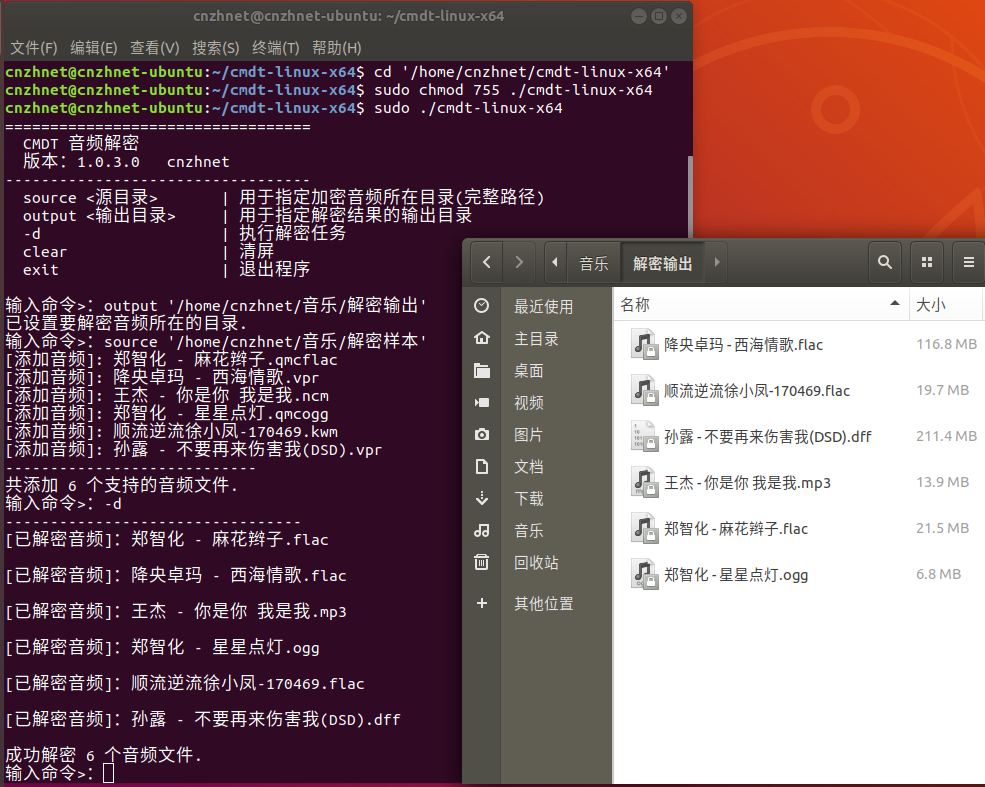Close the terminal window
Screen dimensions: 985x787
(x=679, y=16)
